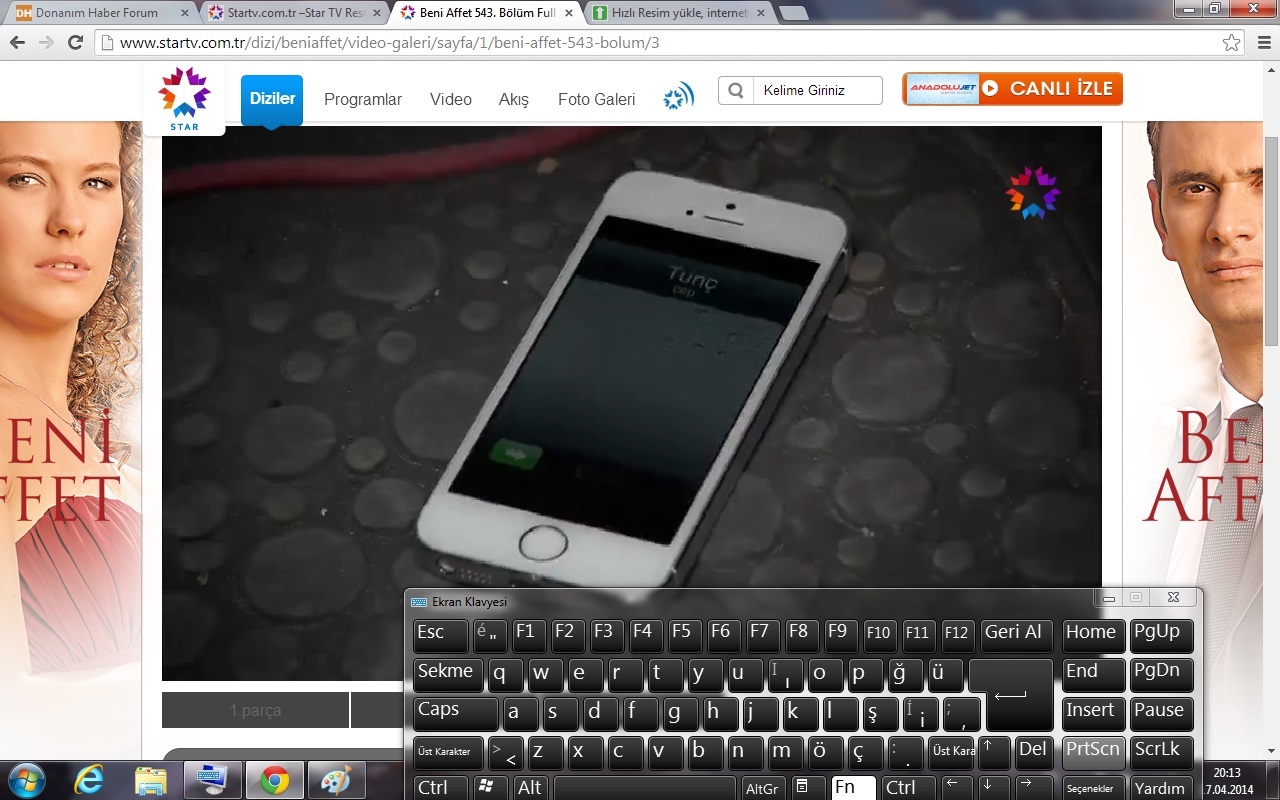Click the PgUp key
The height and width of the screenshot is (800, 1280).
coord(1161,636)
